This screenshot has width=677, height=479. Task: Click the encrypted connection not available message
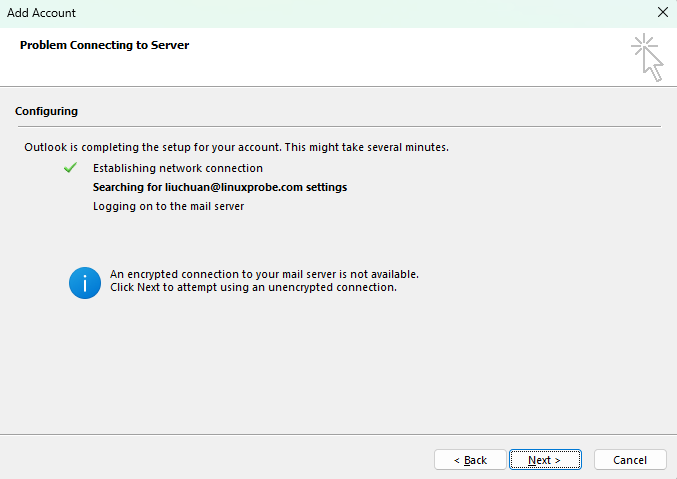pos(264,274)
